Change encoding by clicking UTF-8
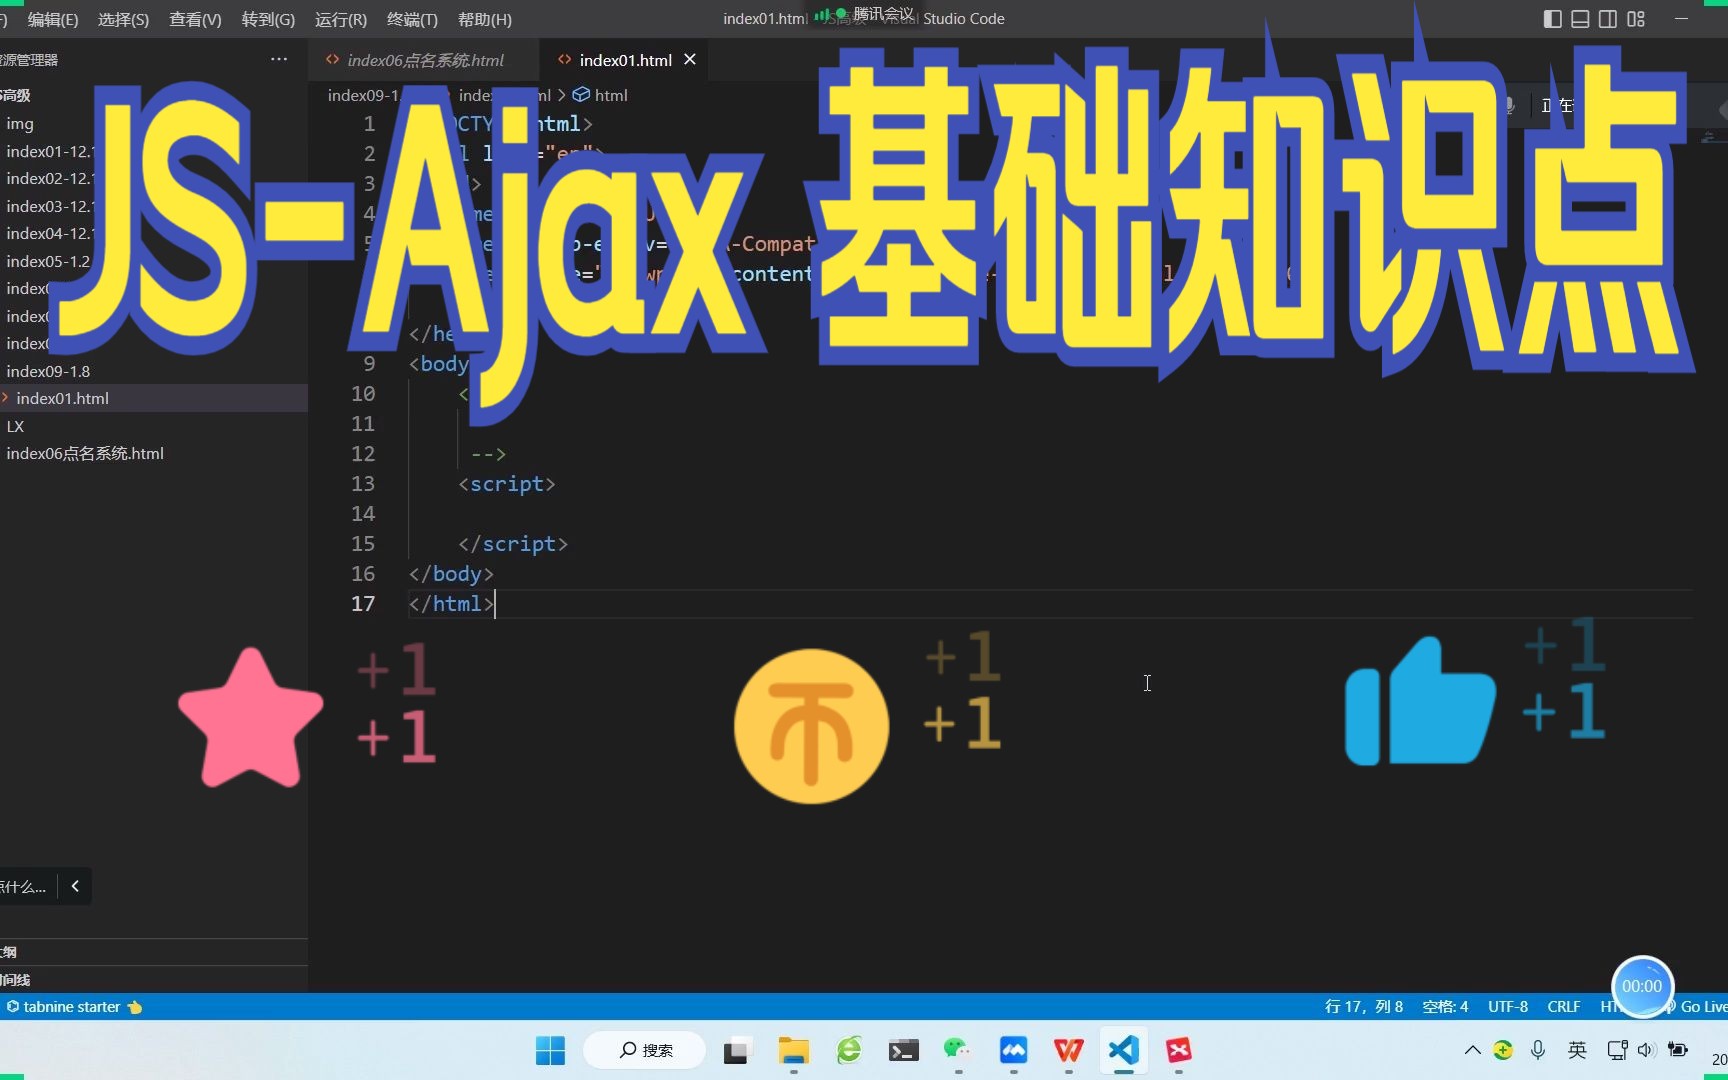Viewport: 1728px width, 1080px height. click(x=1508, y=1007)
